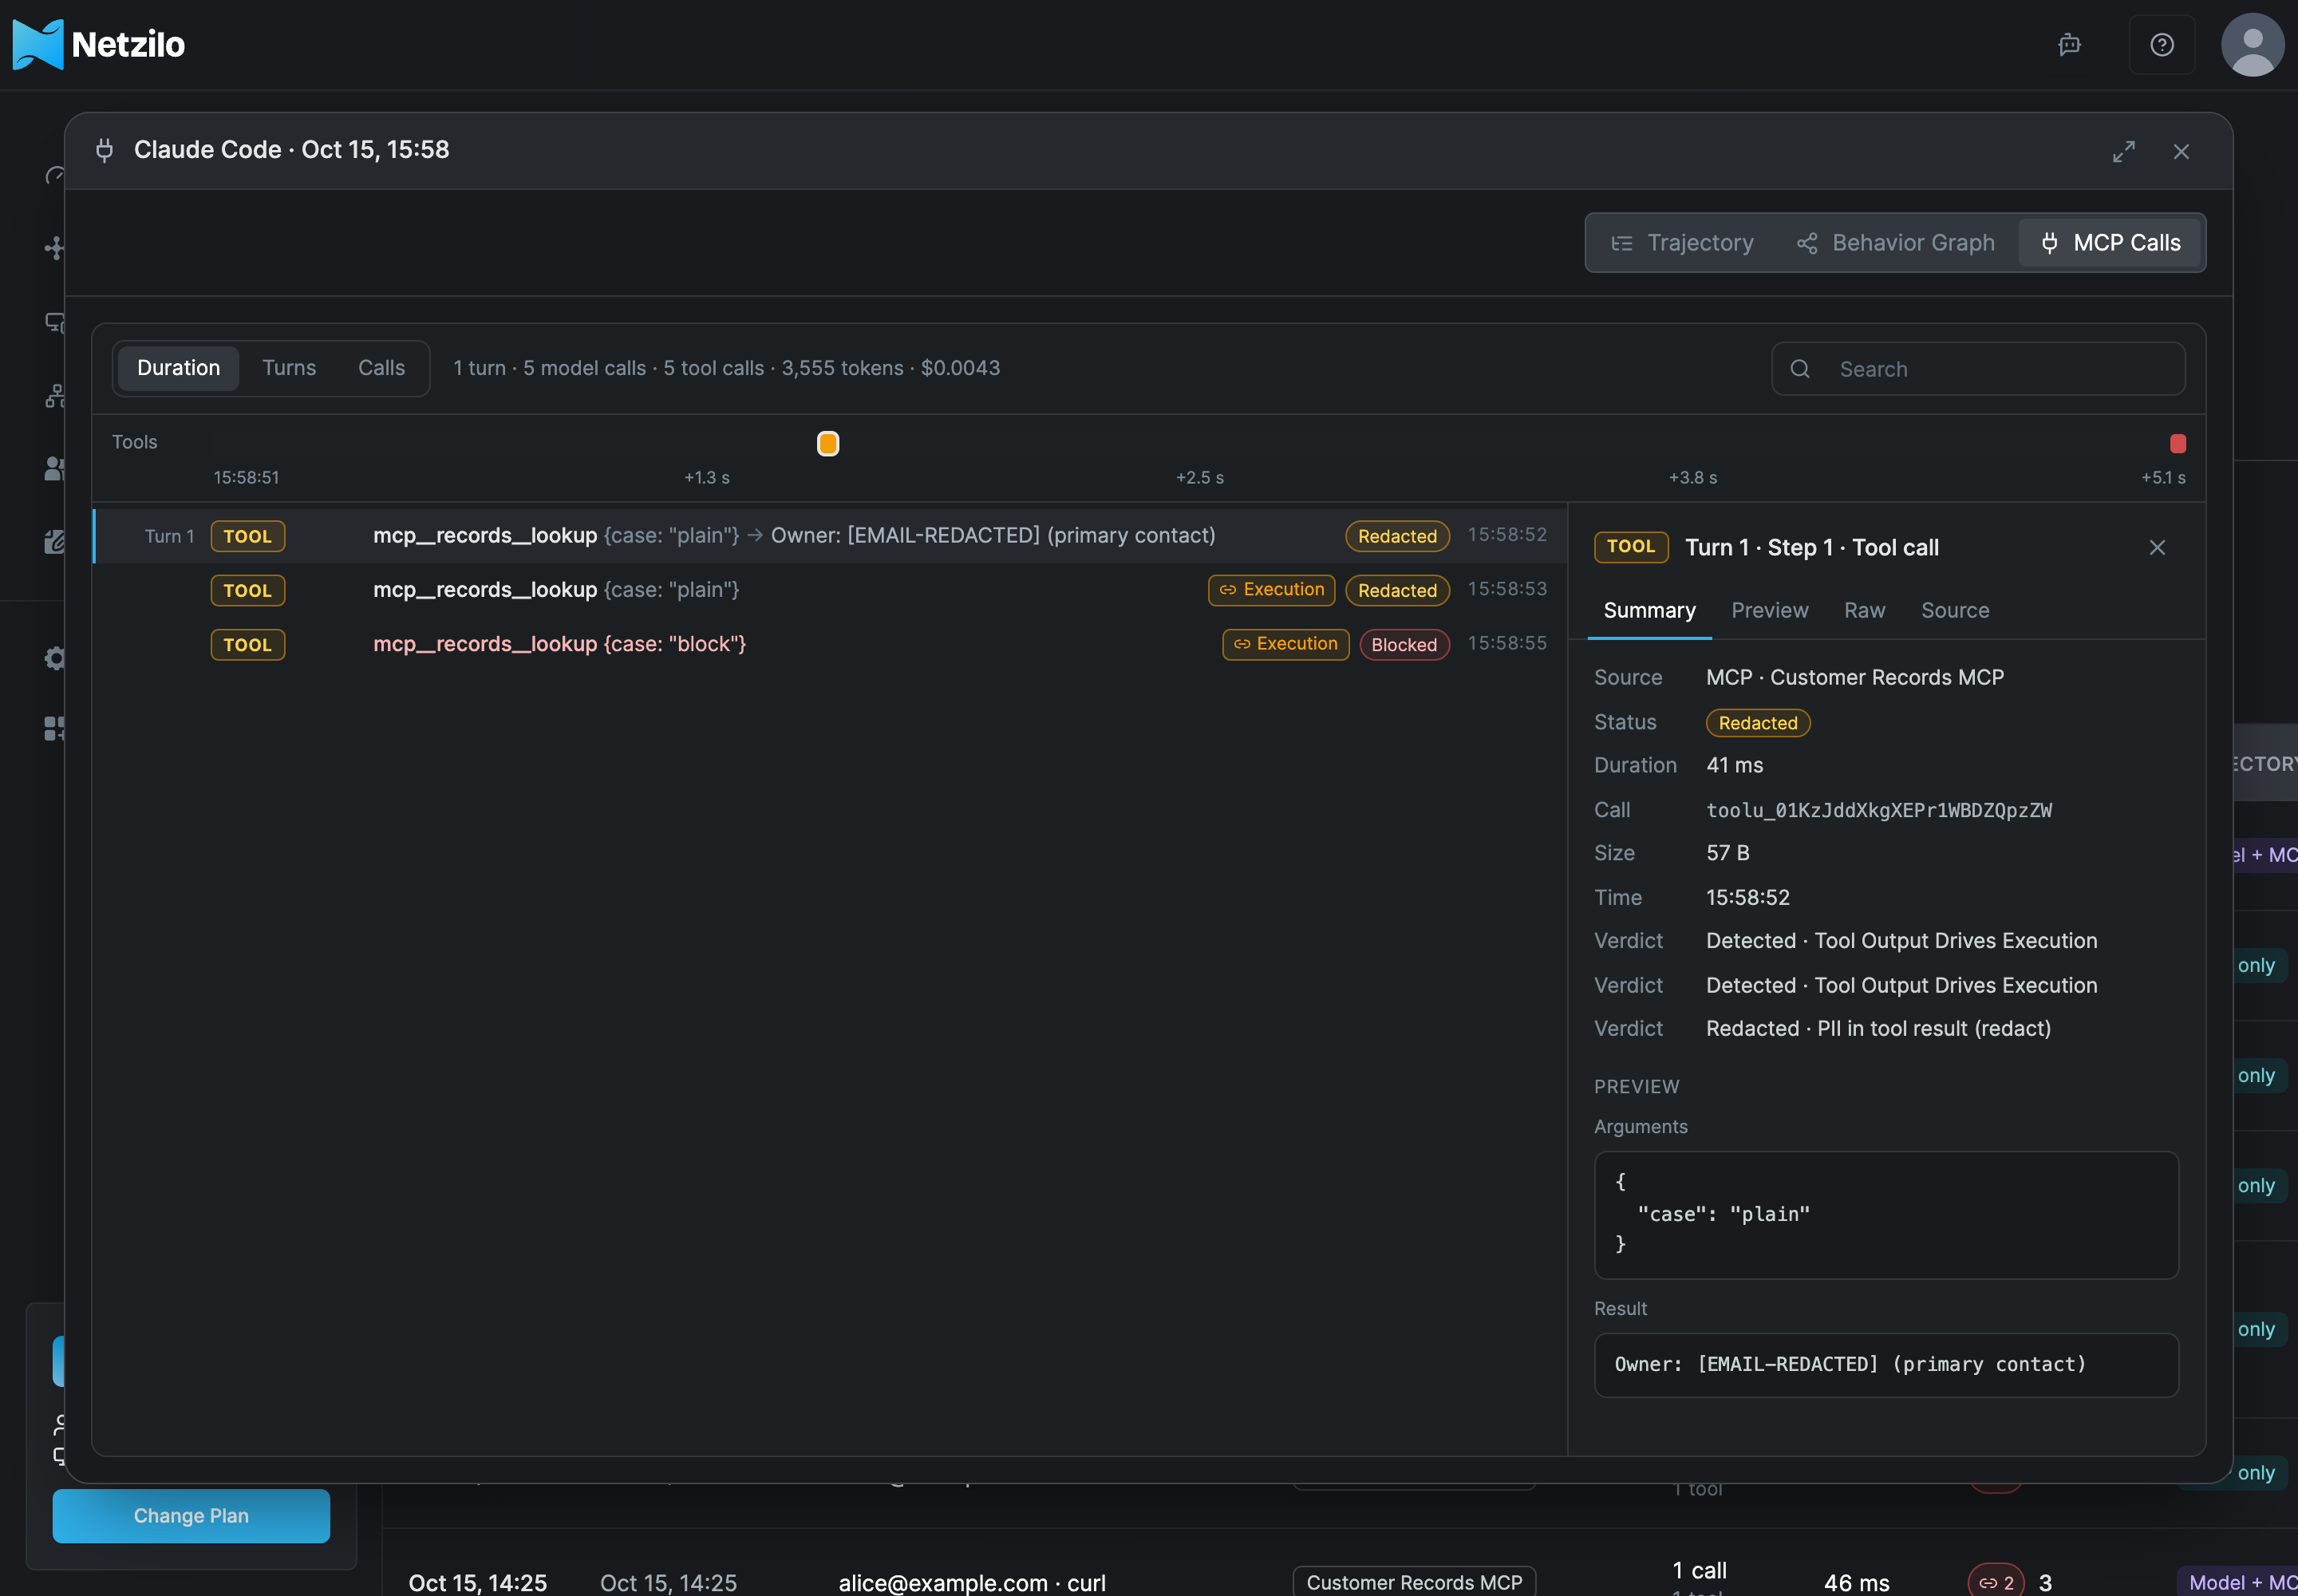Click Execution badge on 15:58:53 row

(x=1271, y=590)
